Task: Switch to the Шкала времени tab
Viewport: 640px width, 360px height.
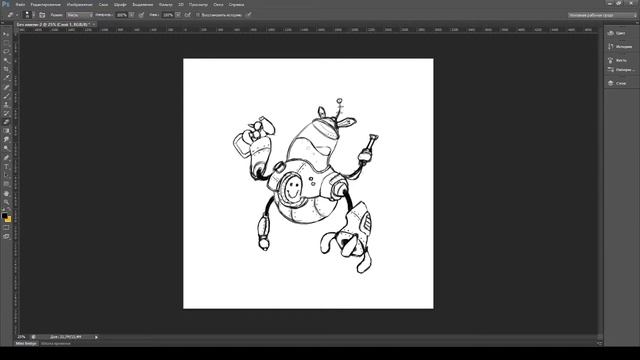Action: coord(56,344)
